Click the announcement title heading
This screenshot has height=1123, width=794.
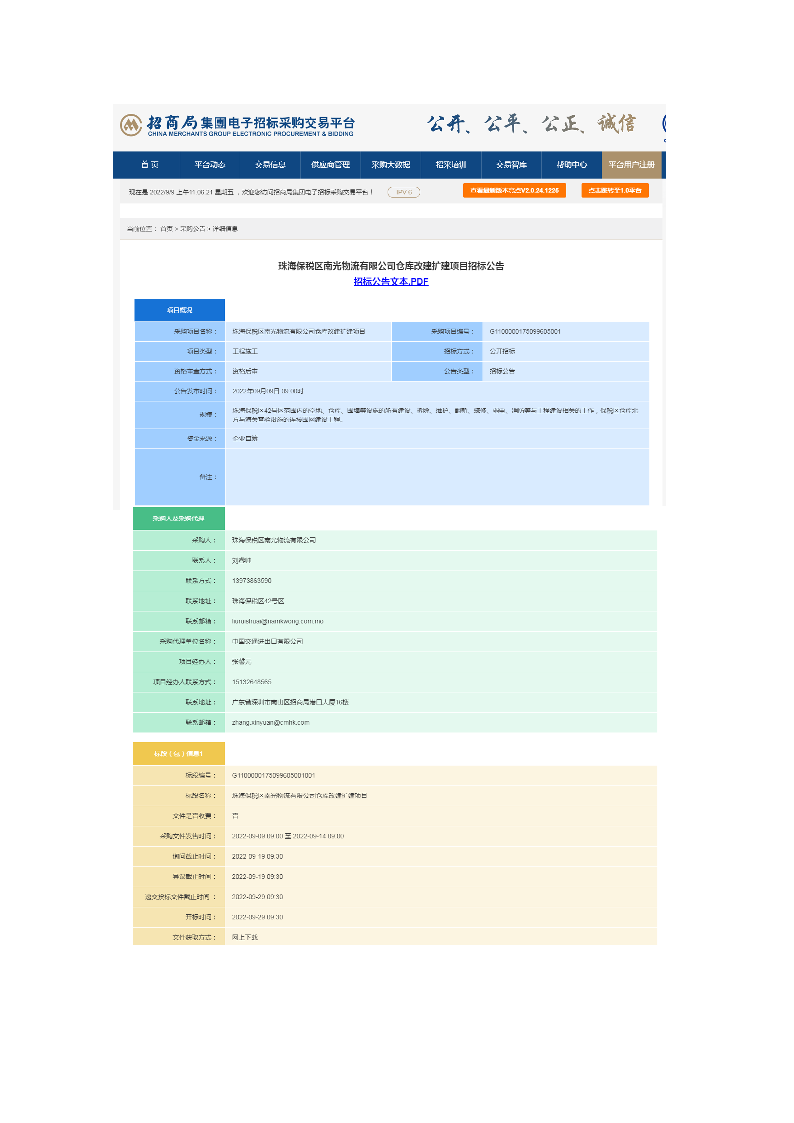tap(391, 266)
